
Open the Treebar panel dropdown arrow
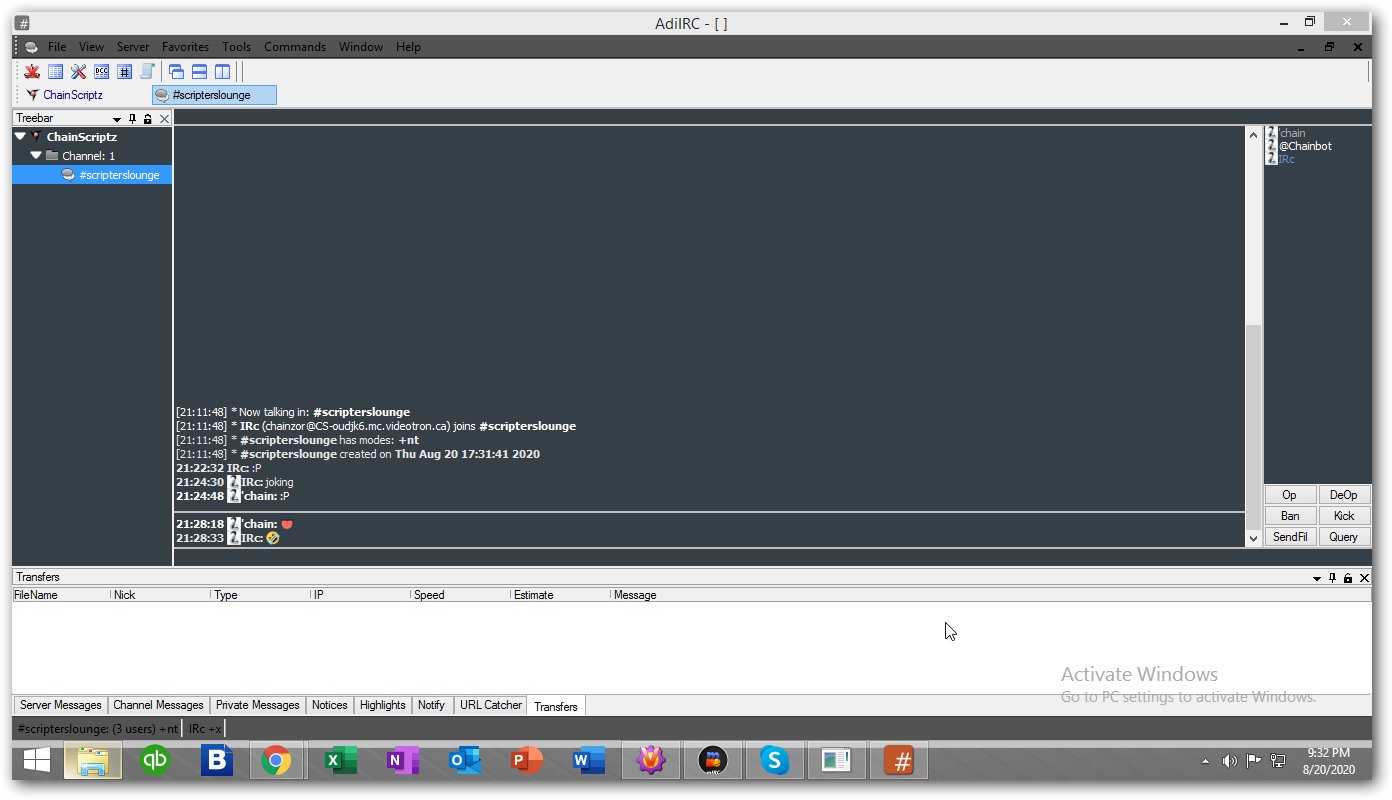coord(117,119)
